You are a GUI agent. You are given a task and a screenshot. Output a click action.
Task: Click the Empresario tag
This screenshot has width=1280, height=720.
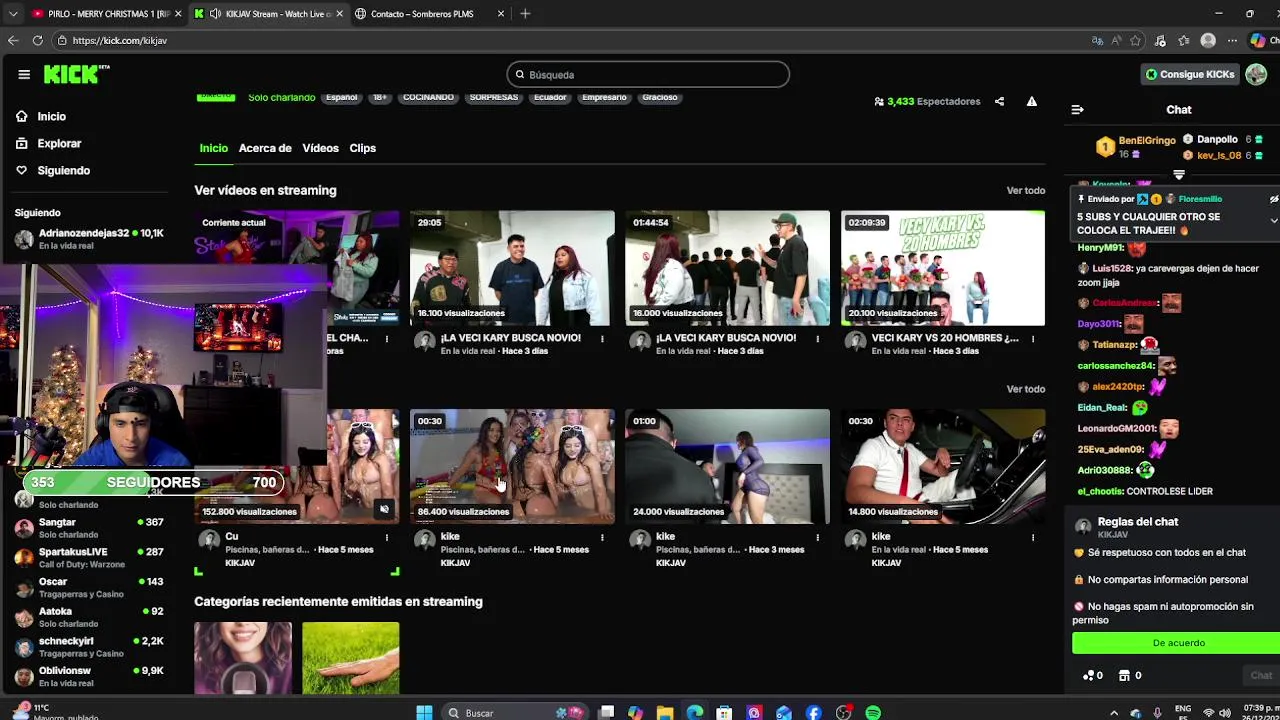pos(604,97)
